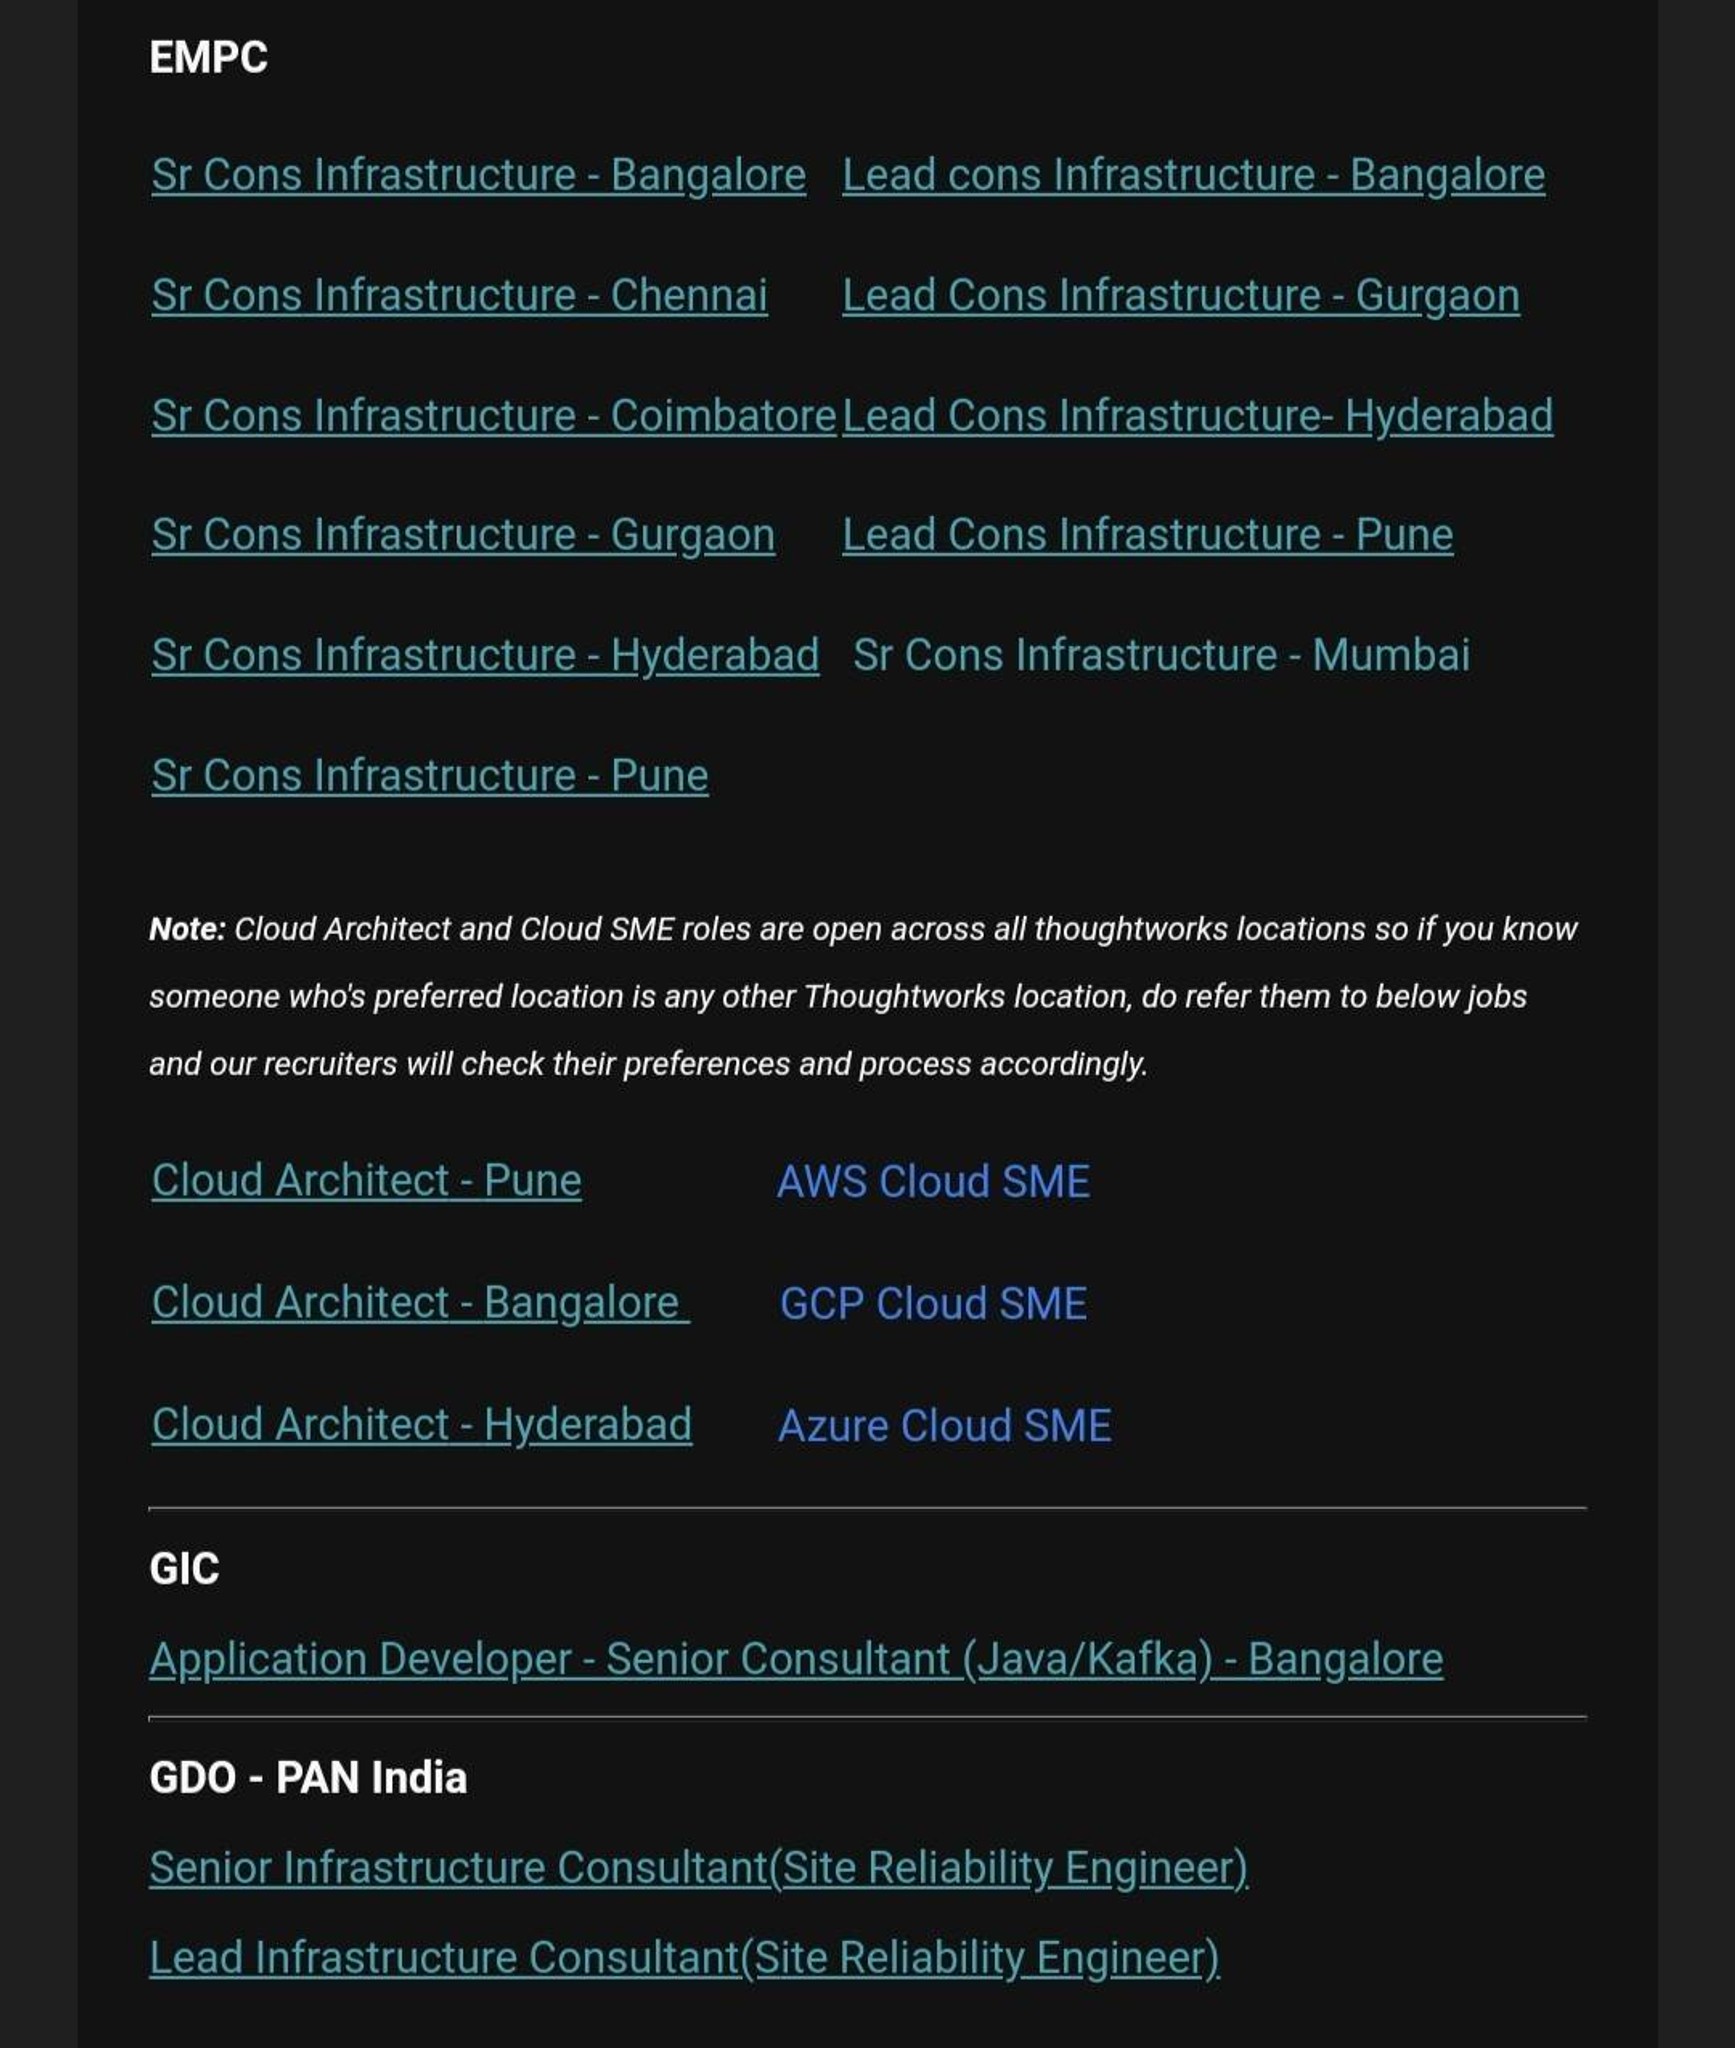
Task: Select Lead Cons Infrastructure- Hyderabad link
Action: (x=1197, y=416)
